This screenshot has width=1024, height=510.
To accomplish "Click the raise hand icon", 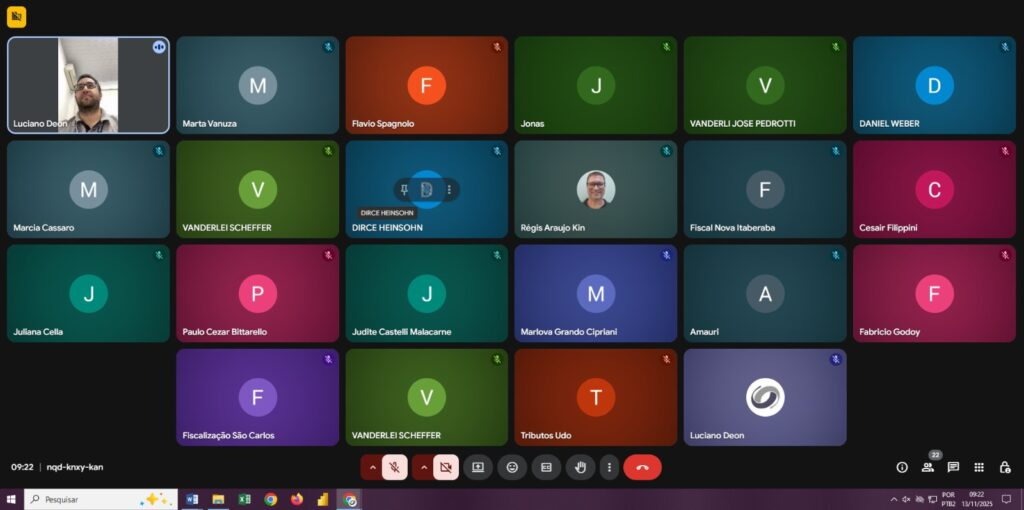I will [x=580, y=467].
